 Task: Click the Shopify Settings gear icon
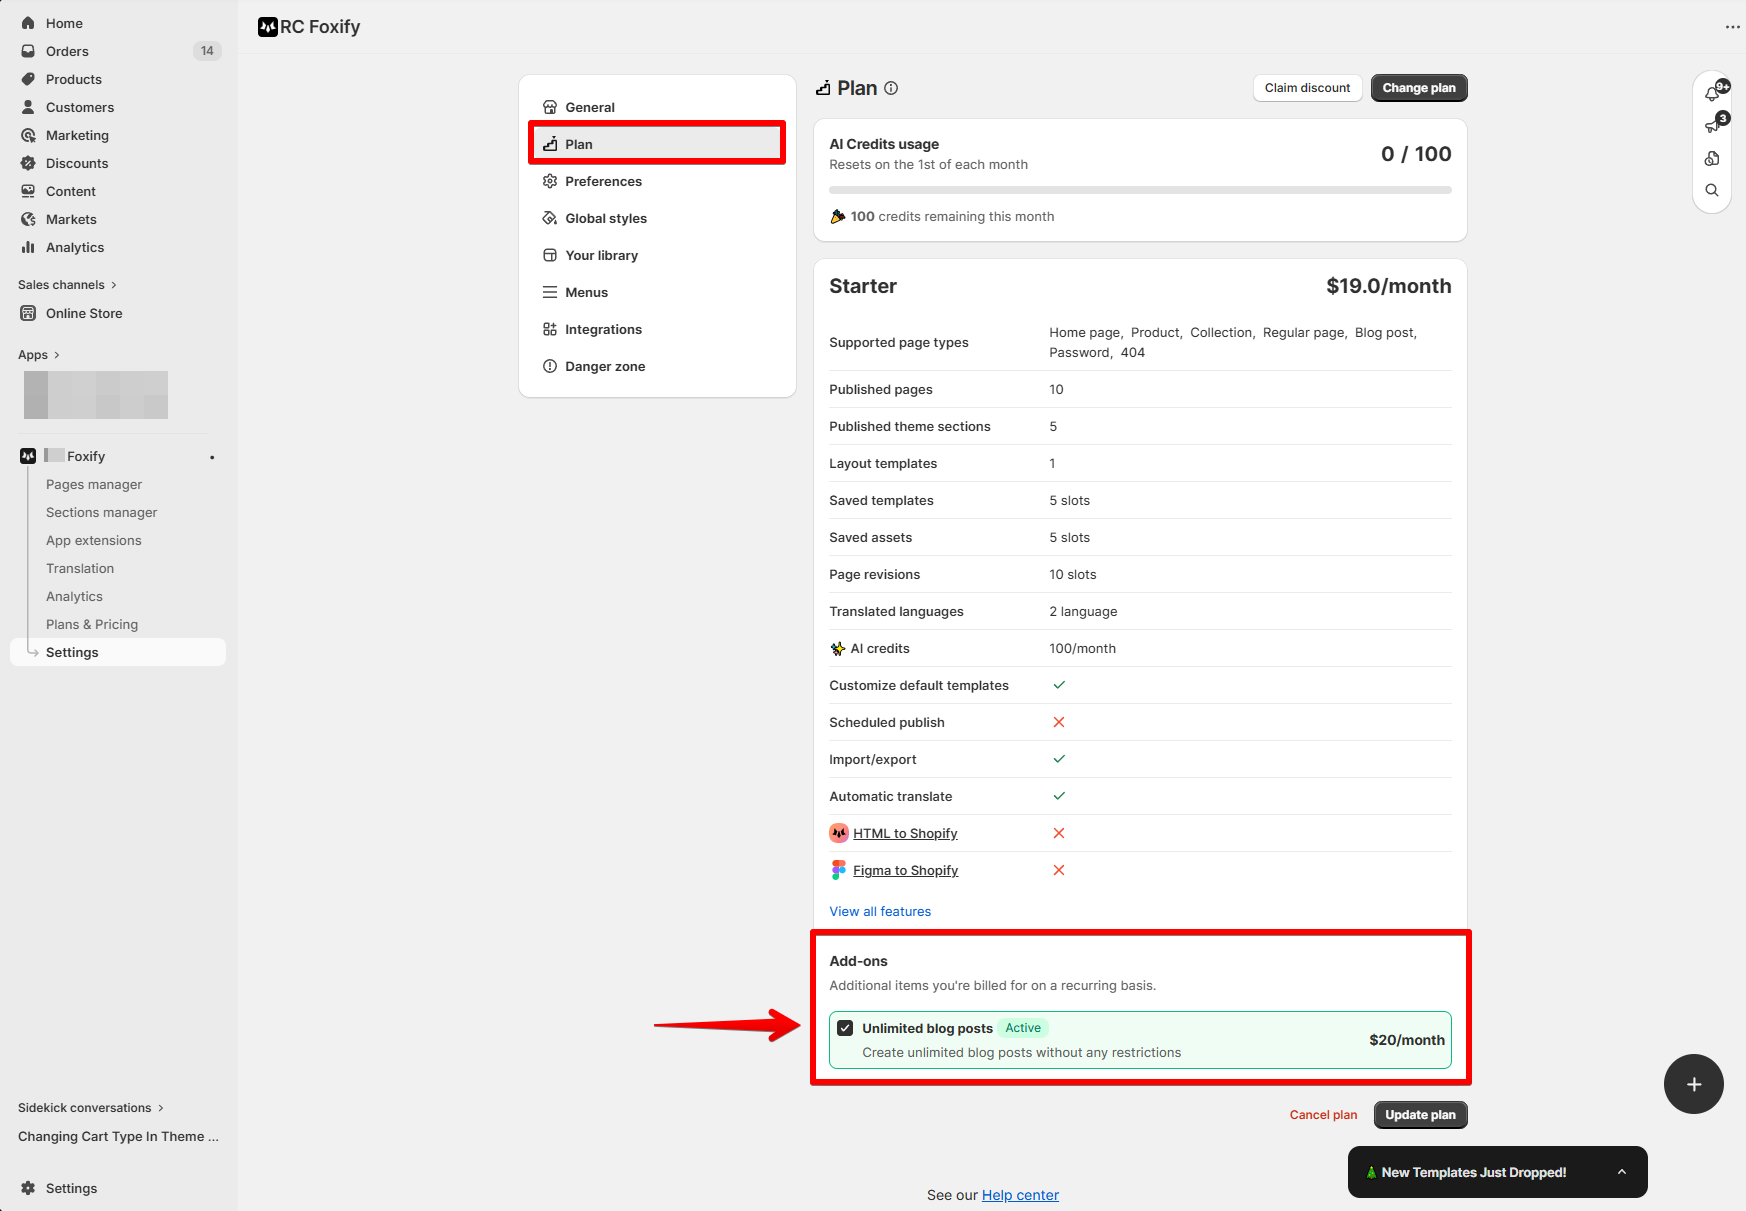coord(28,1188)
